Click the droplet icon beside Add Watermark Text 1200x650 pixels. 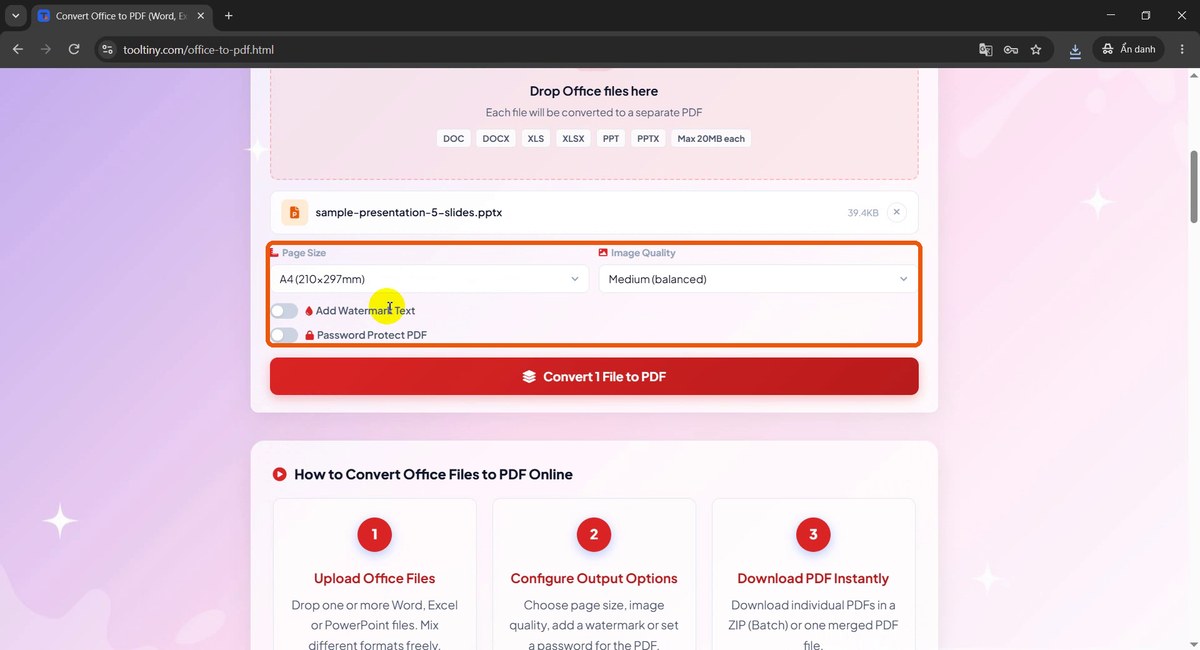point(309,311)
